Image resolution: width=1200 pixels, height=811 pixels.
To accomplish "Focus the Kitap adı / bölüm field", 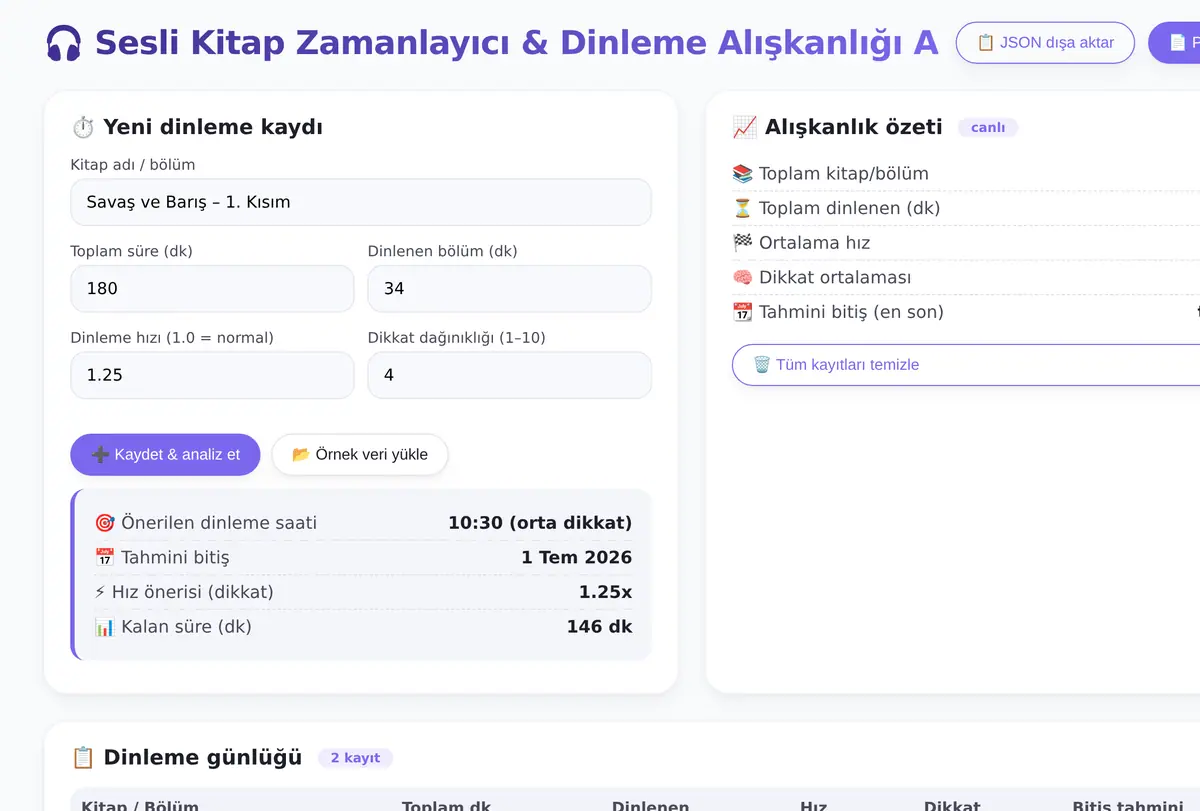I will pos(361,202).
